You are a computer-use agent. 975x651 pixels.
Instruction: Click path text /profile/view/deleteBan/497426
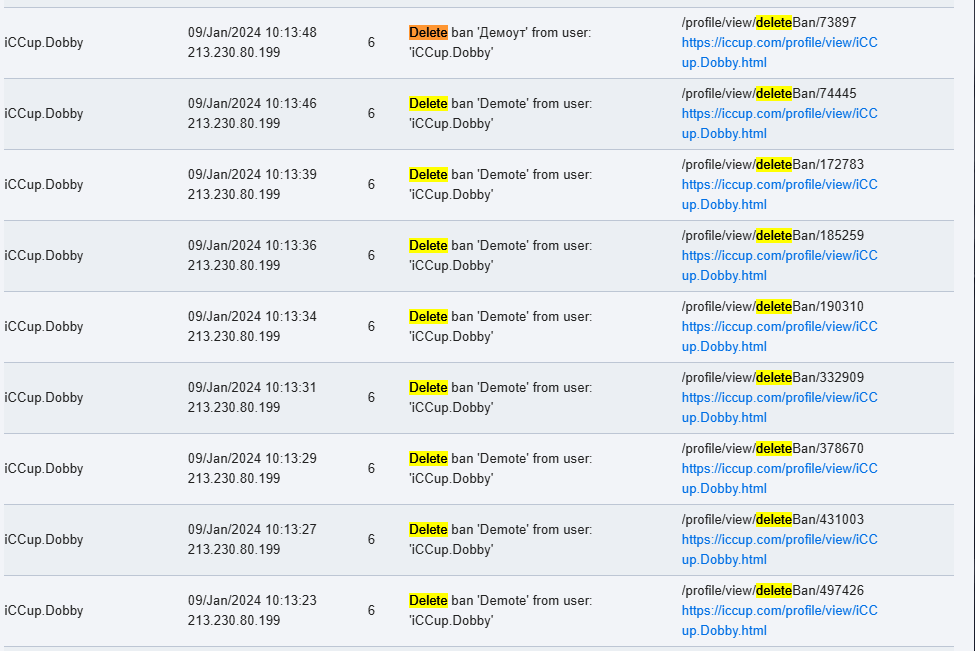[772, 589]
